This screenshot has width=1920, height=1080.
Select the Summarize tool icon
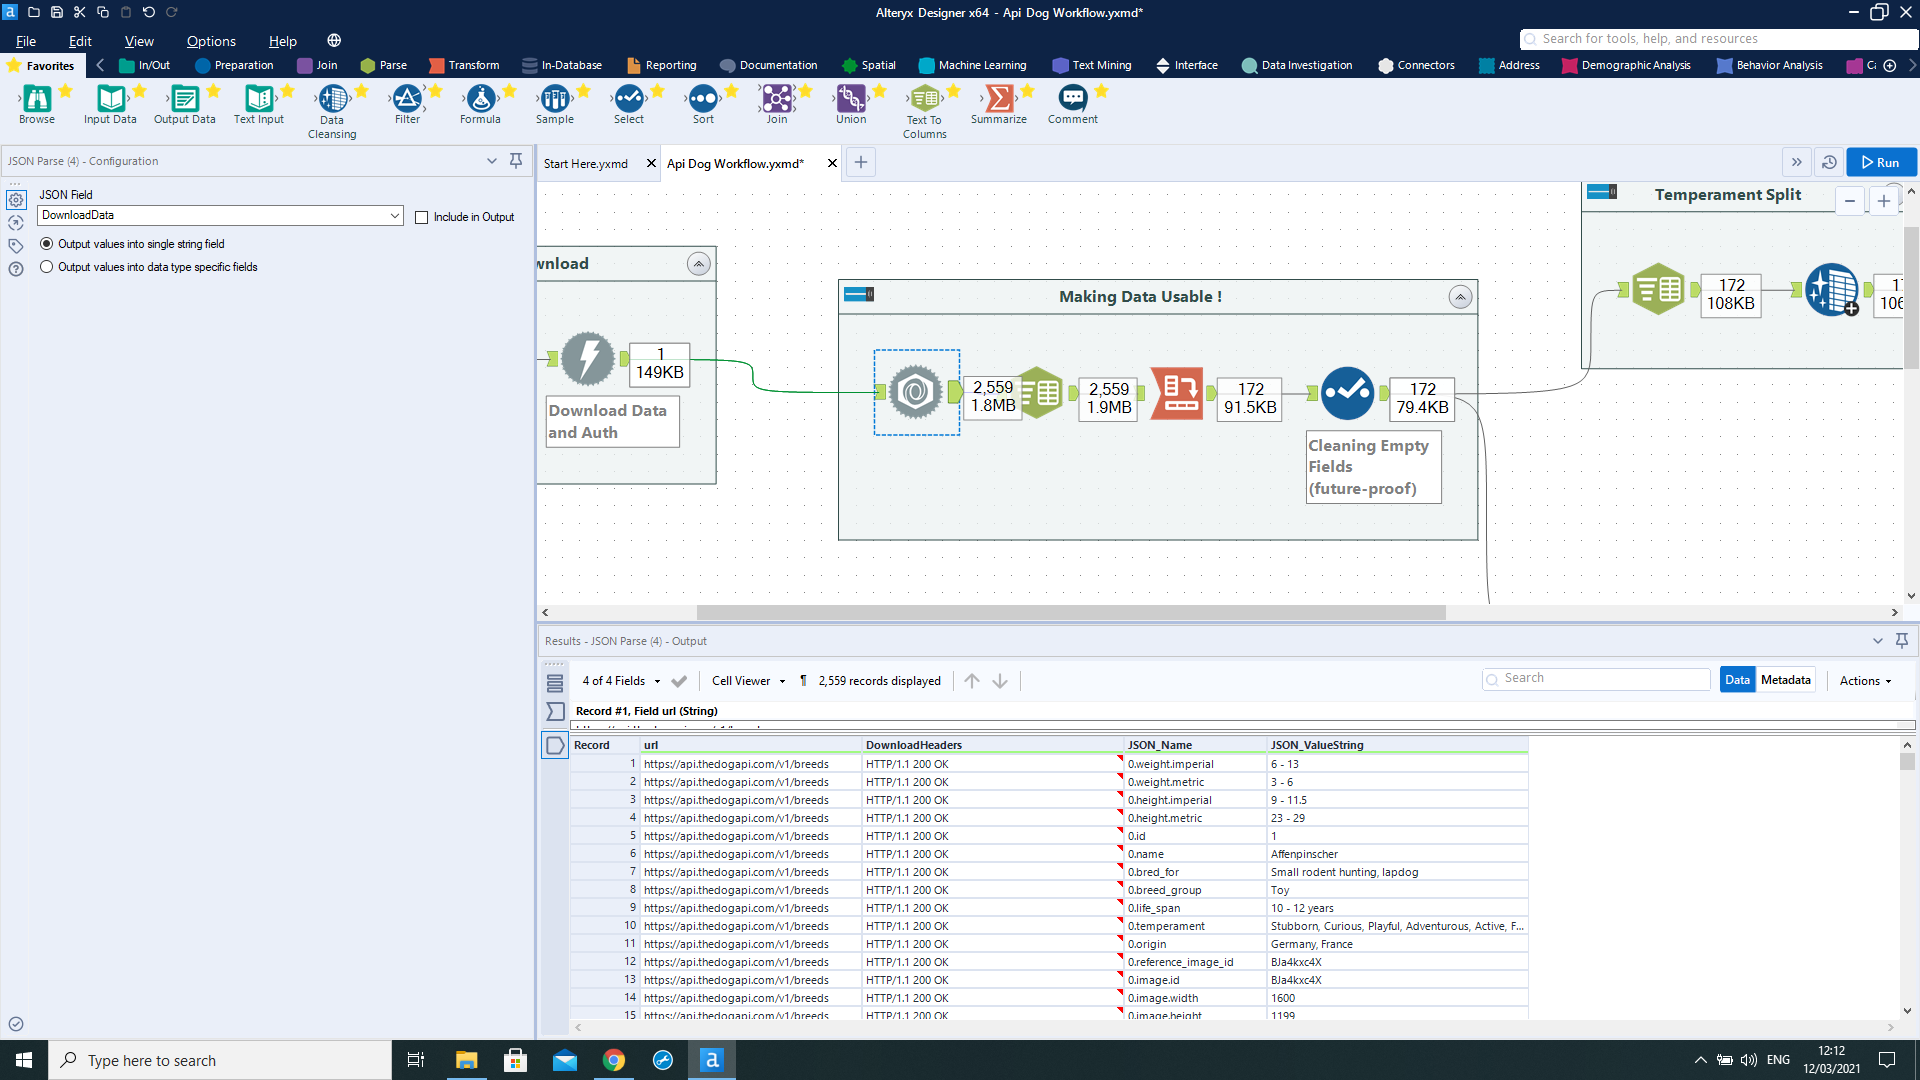[998, 99]
